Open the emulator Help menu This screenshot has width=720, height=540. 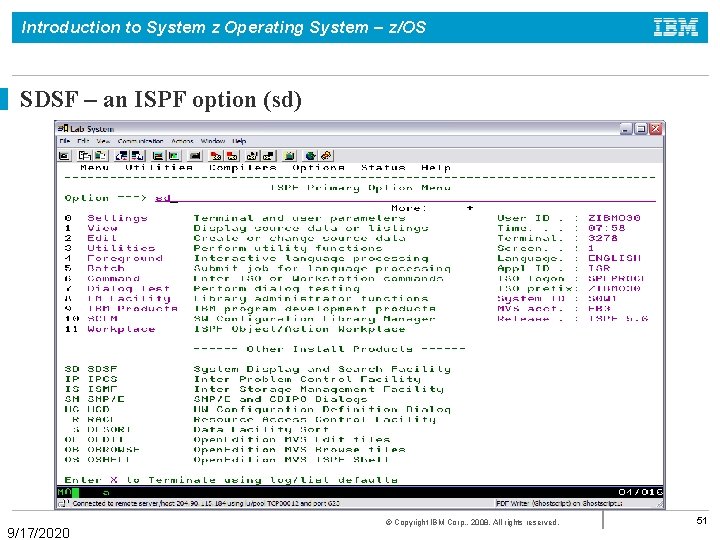tap(239, 141)
